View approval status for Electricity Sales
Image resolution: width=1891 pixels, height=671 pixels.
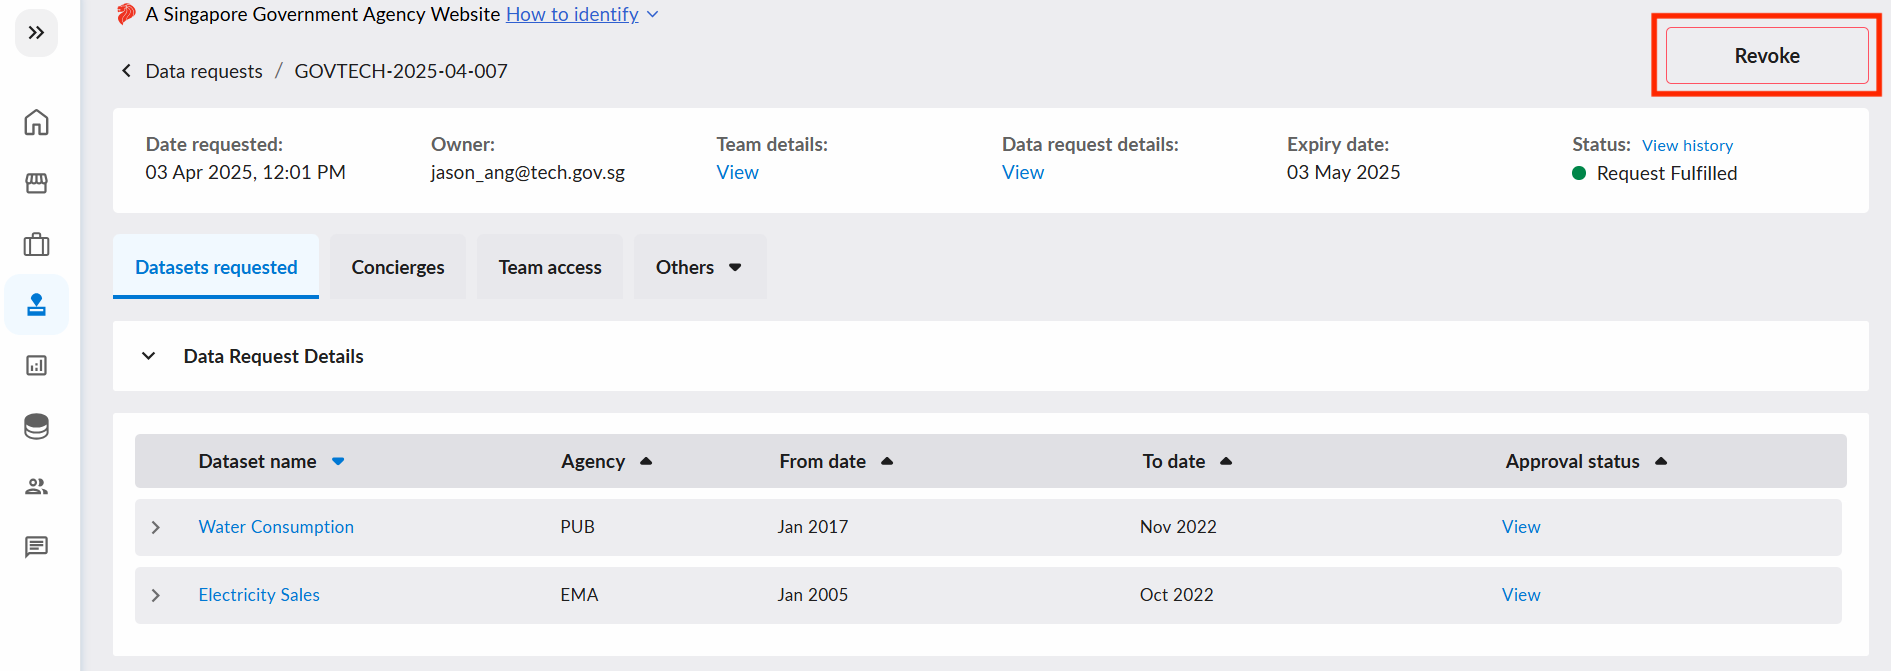pyautogui.click(x=1521, y=595)
